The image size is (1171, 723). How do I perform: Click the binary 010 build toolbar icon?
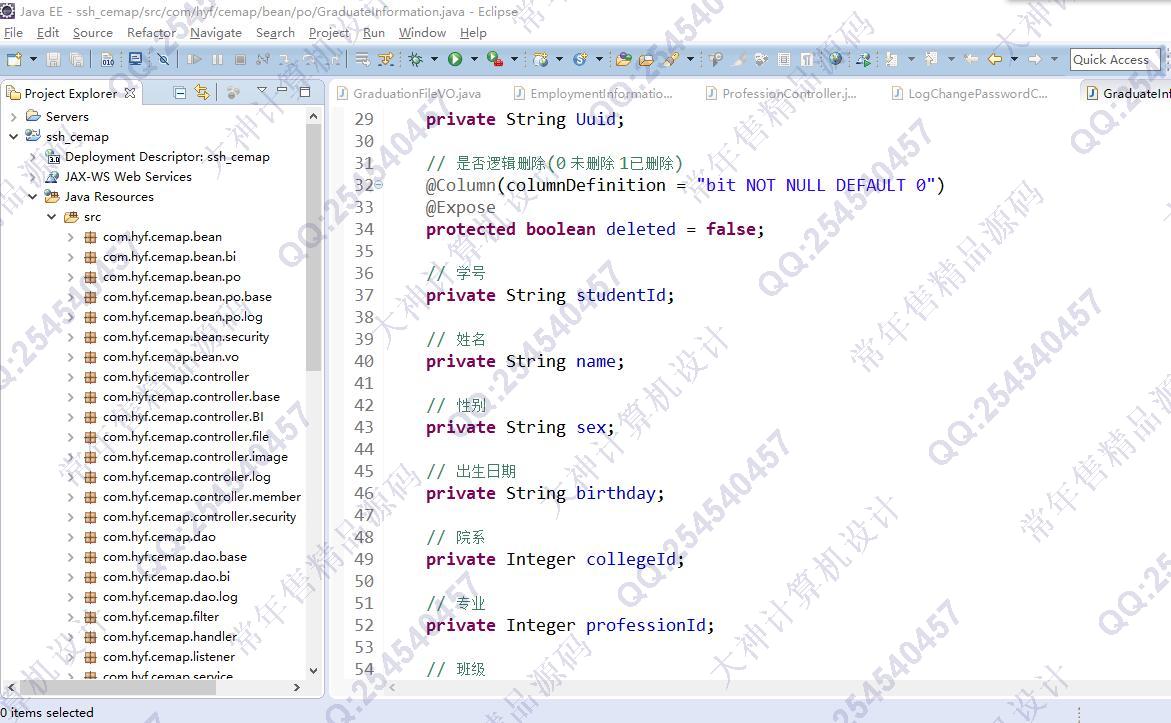(108, 59)
